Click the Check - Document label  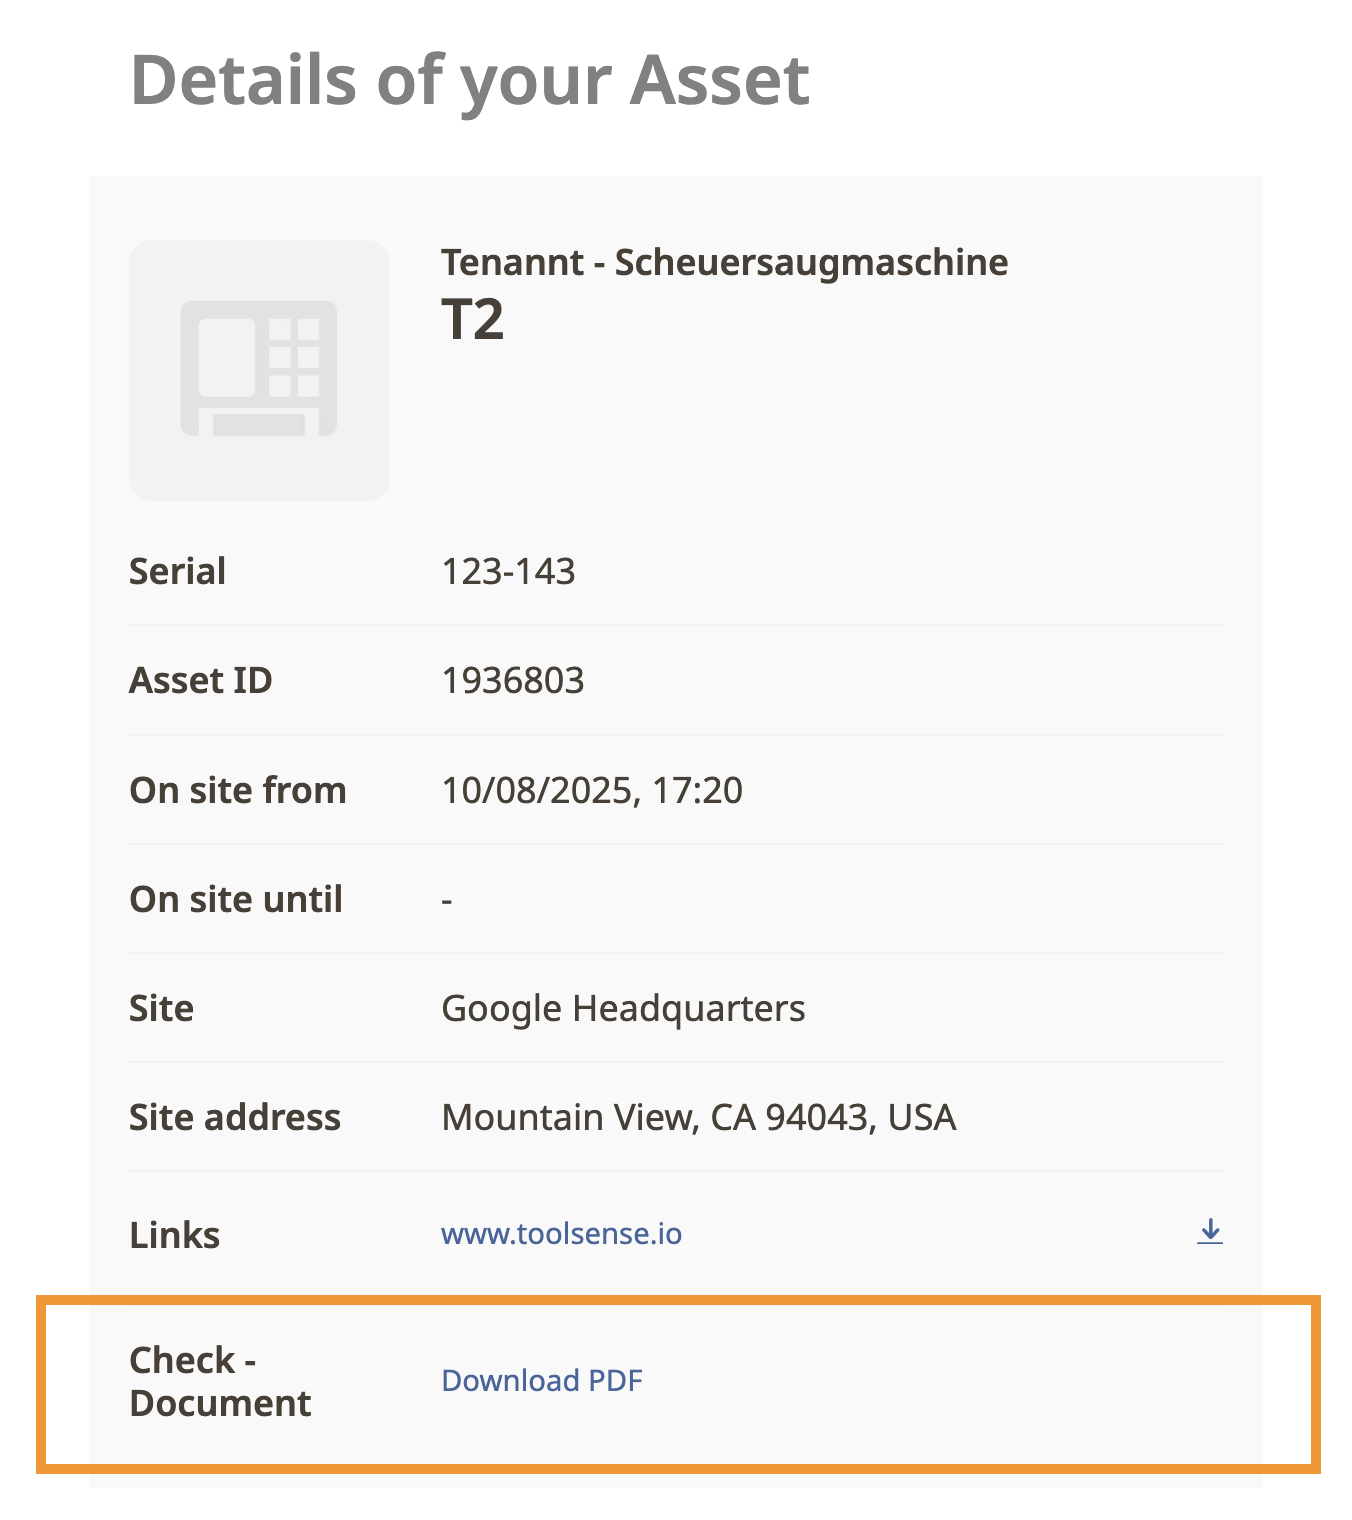point(219,1381)
